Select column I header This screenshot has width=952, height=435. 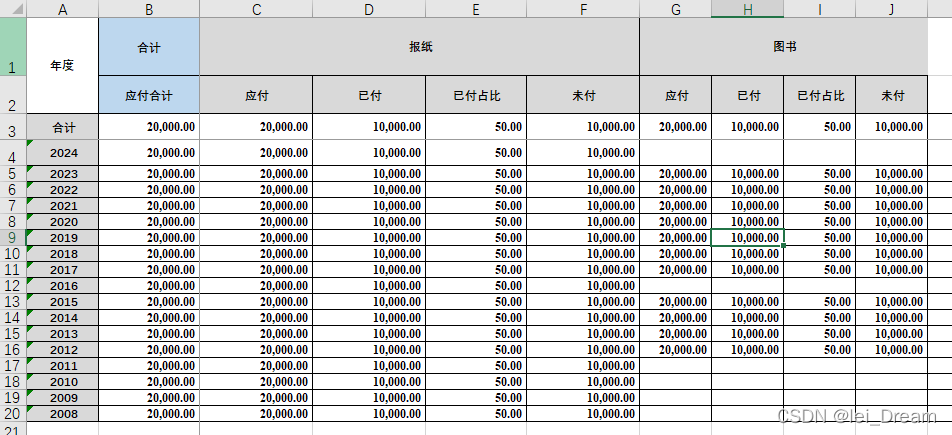820,9
